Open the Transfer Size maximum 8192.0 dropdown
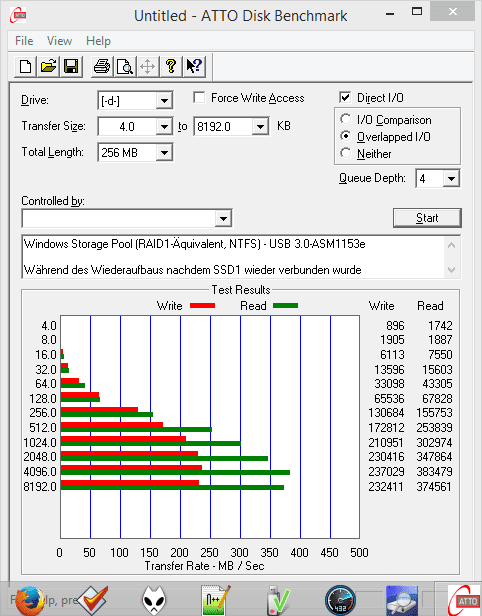This screenshot has height=616, width=482. (x=260, y=127)
